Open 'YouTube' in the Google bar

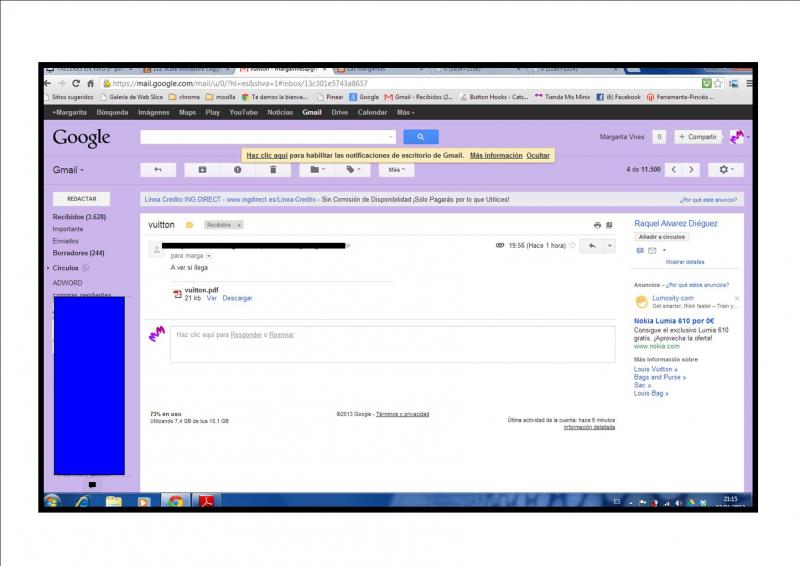243,112
